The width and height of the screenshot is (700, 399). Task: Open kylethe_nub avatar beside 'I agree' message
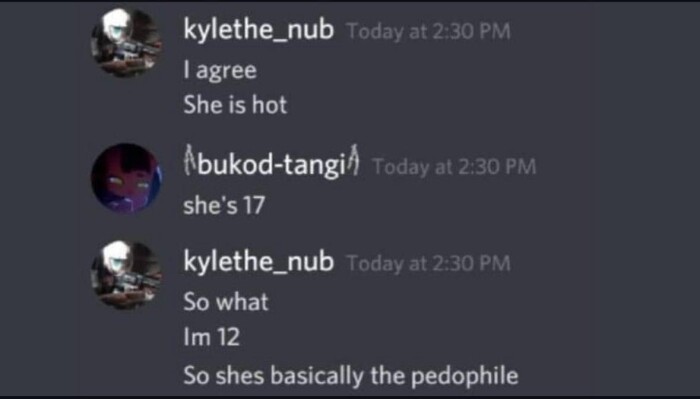pos(126,43)
